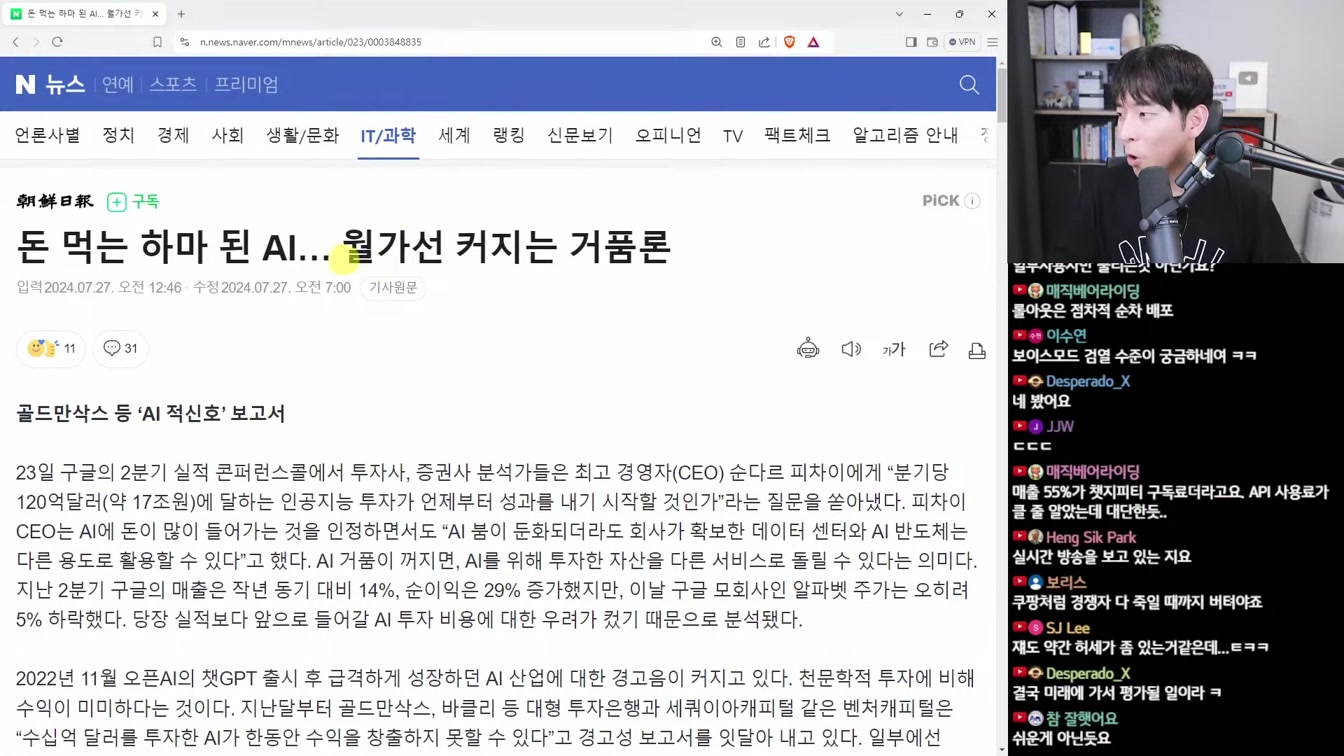The width and height of the screenshot is (1344, 756).
Task: Select the IT/과학 menu tab
Action: point(388,135)
